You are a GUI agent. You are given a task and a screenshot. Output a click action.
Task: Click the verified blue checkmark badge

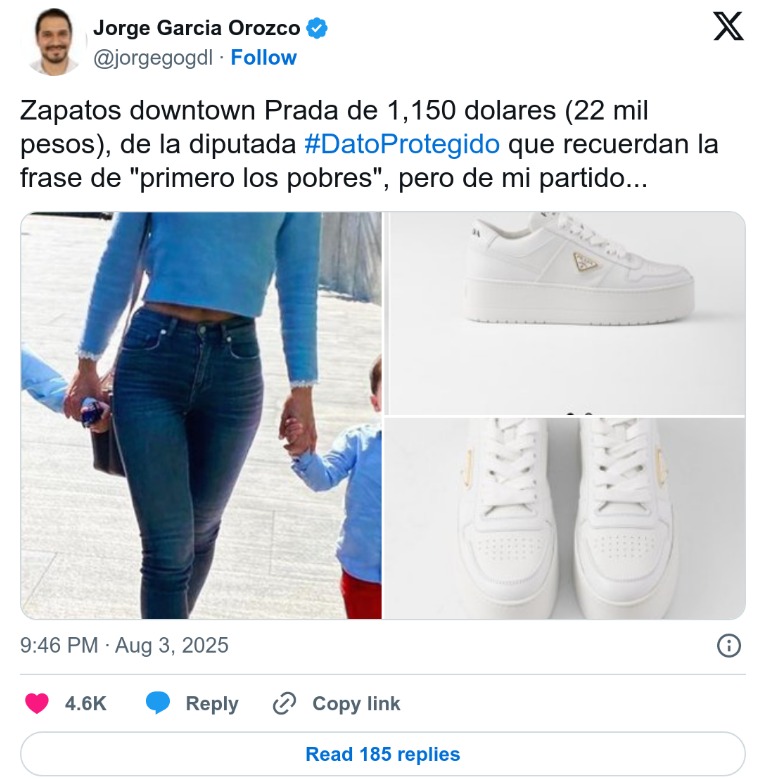(316, 28)
